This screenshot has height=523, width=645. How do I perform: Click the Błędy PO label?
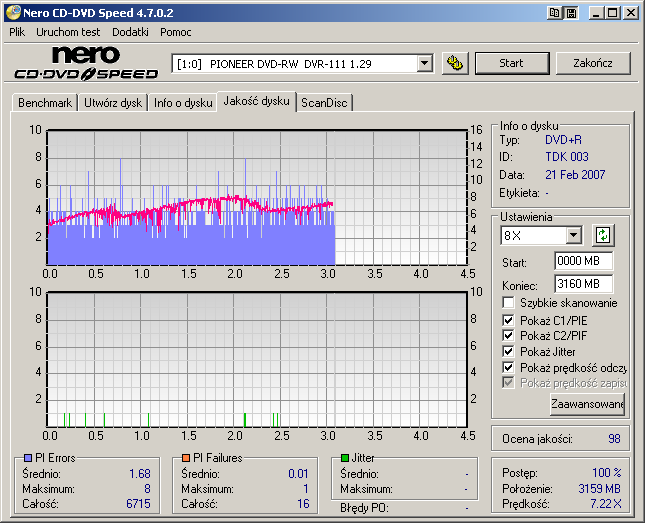click(364, 508)
